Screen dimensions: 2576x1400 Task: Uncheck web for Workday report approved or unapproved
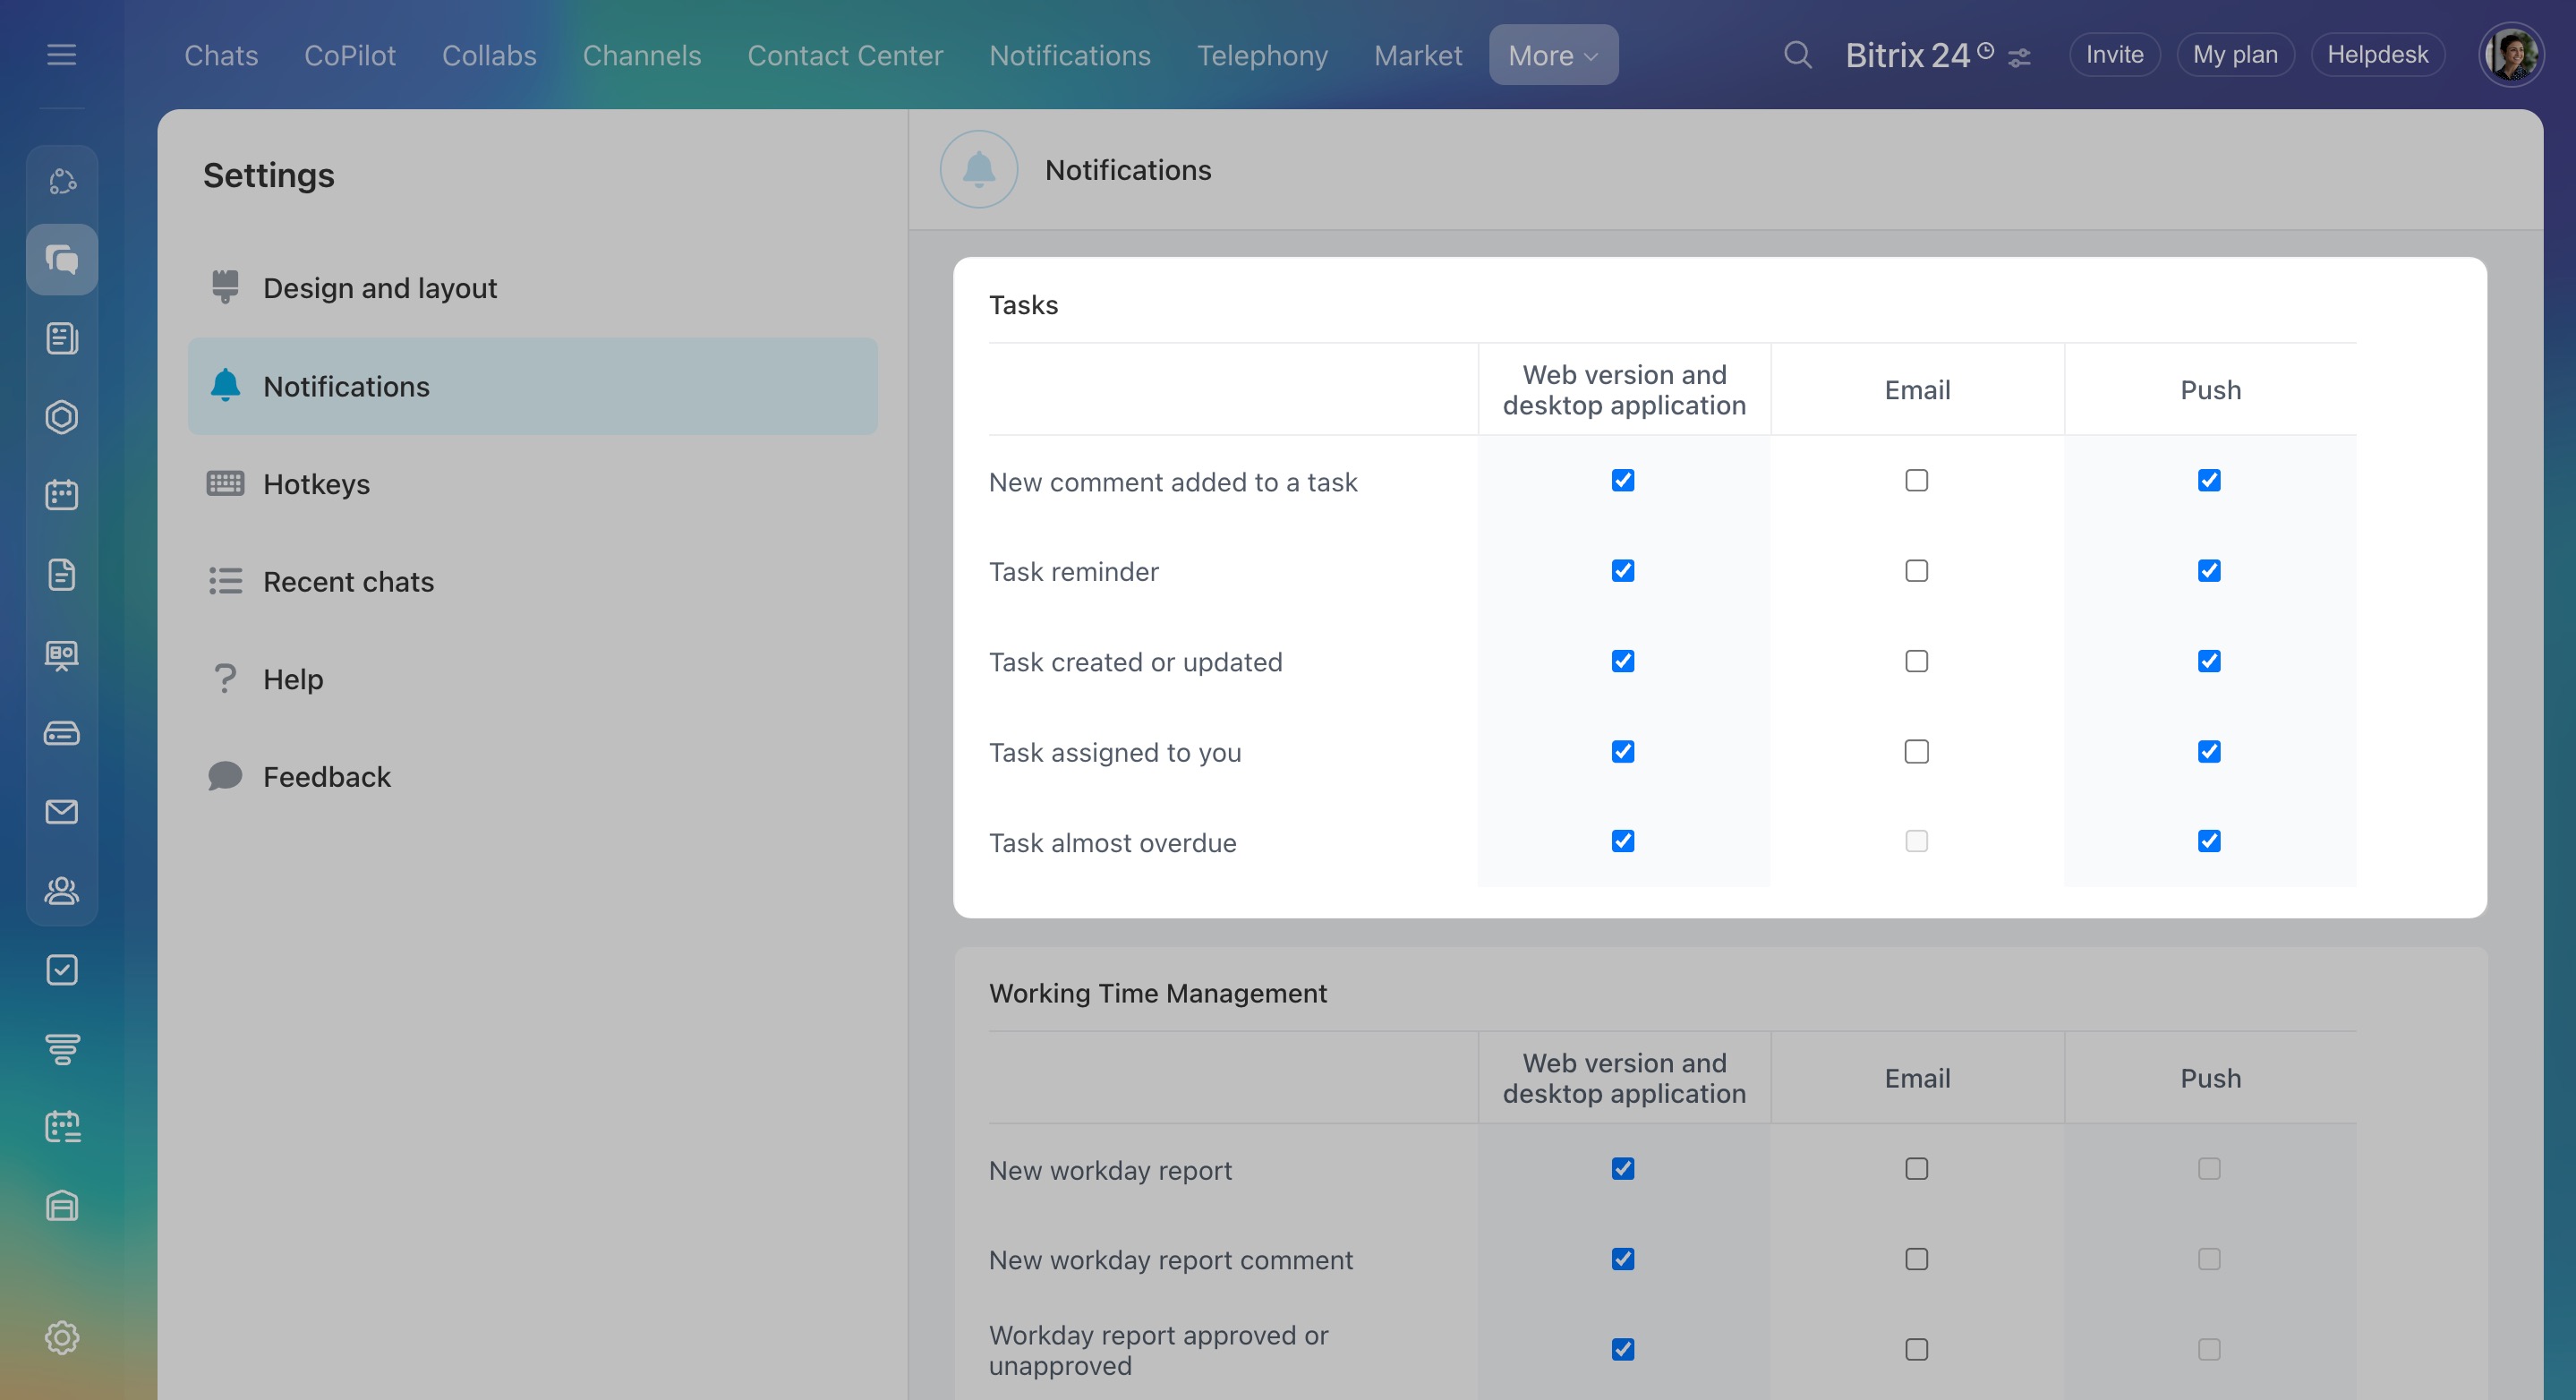click(1623, 1350)
